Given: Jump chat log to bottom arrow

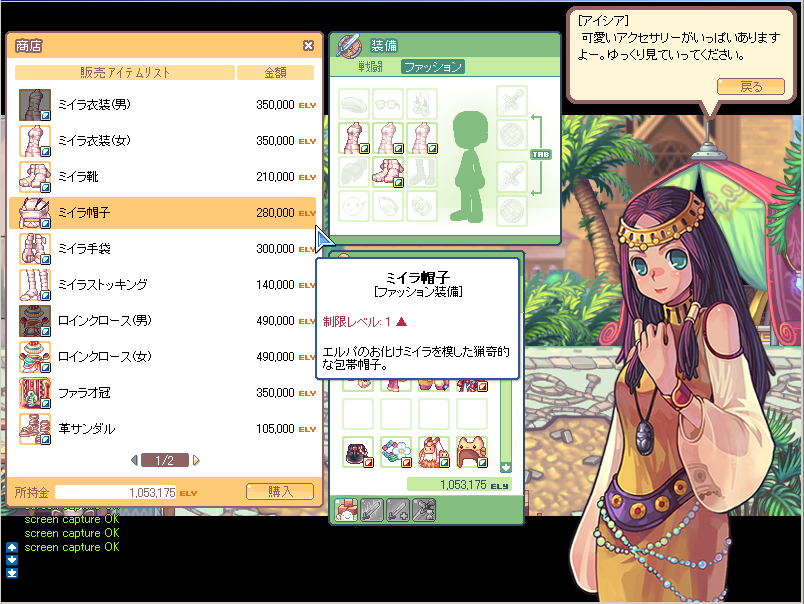Looking at the screenshot, I should tap(12, 573).
